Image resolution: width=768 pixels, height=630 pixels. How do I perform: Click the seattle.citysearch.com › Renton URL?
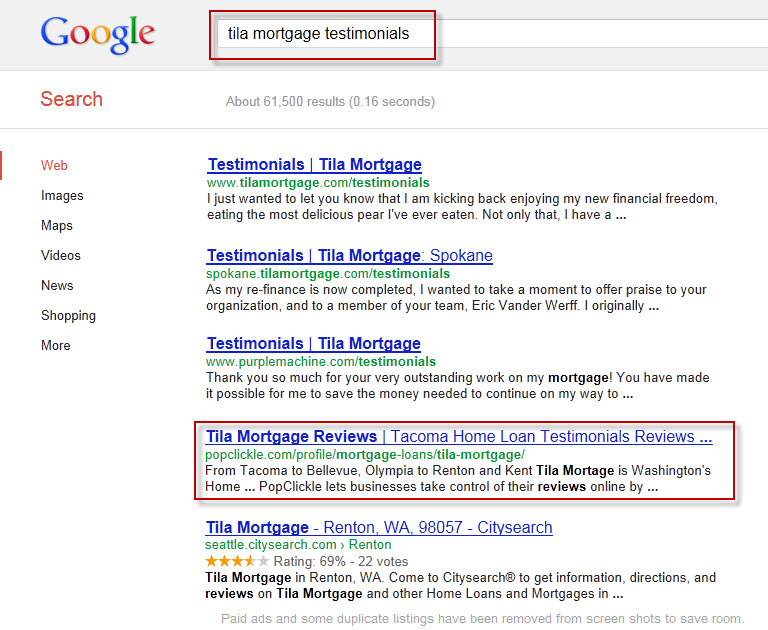tap(298, 545)
